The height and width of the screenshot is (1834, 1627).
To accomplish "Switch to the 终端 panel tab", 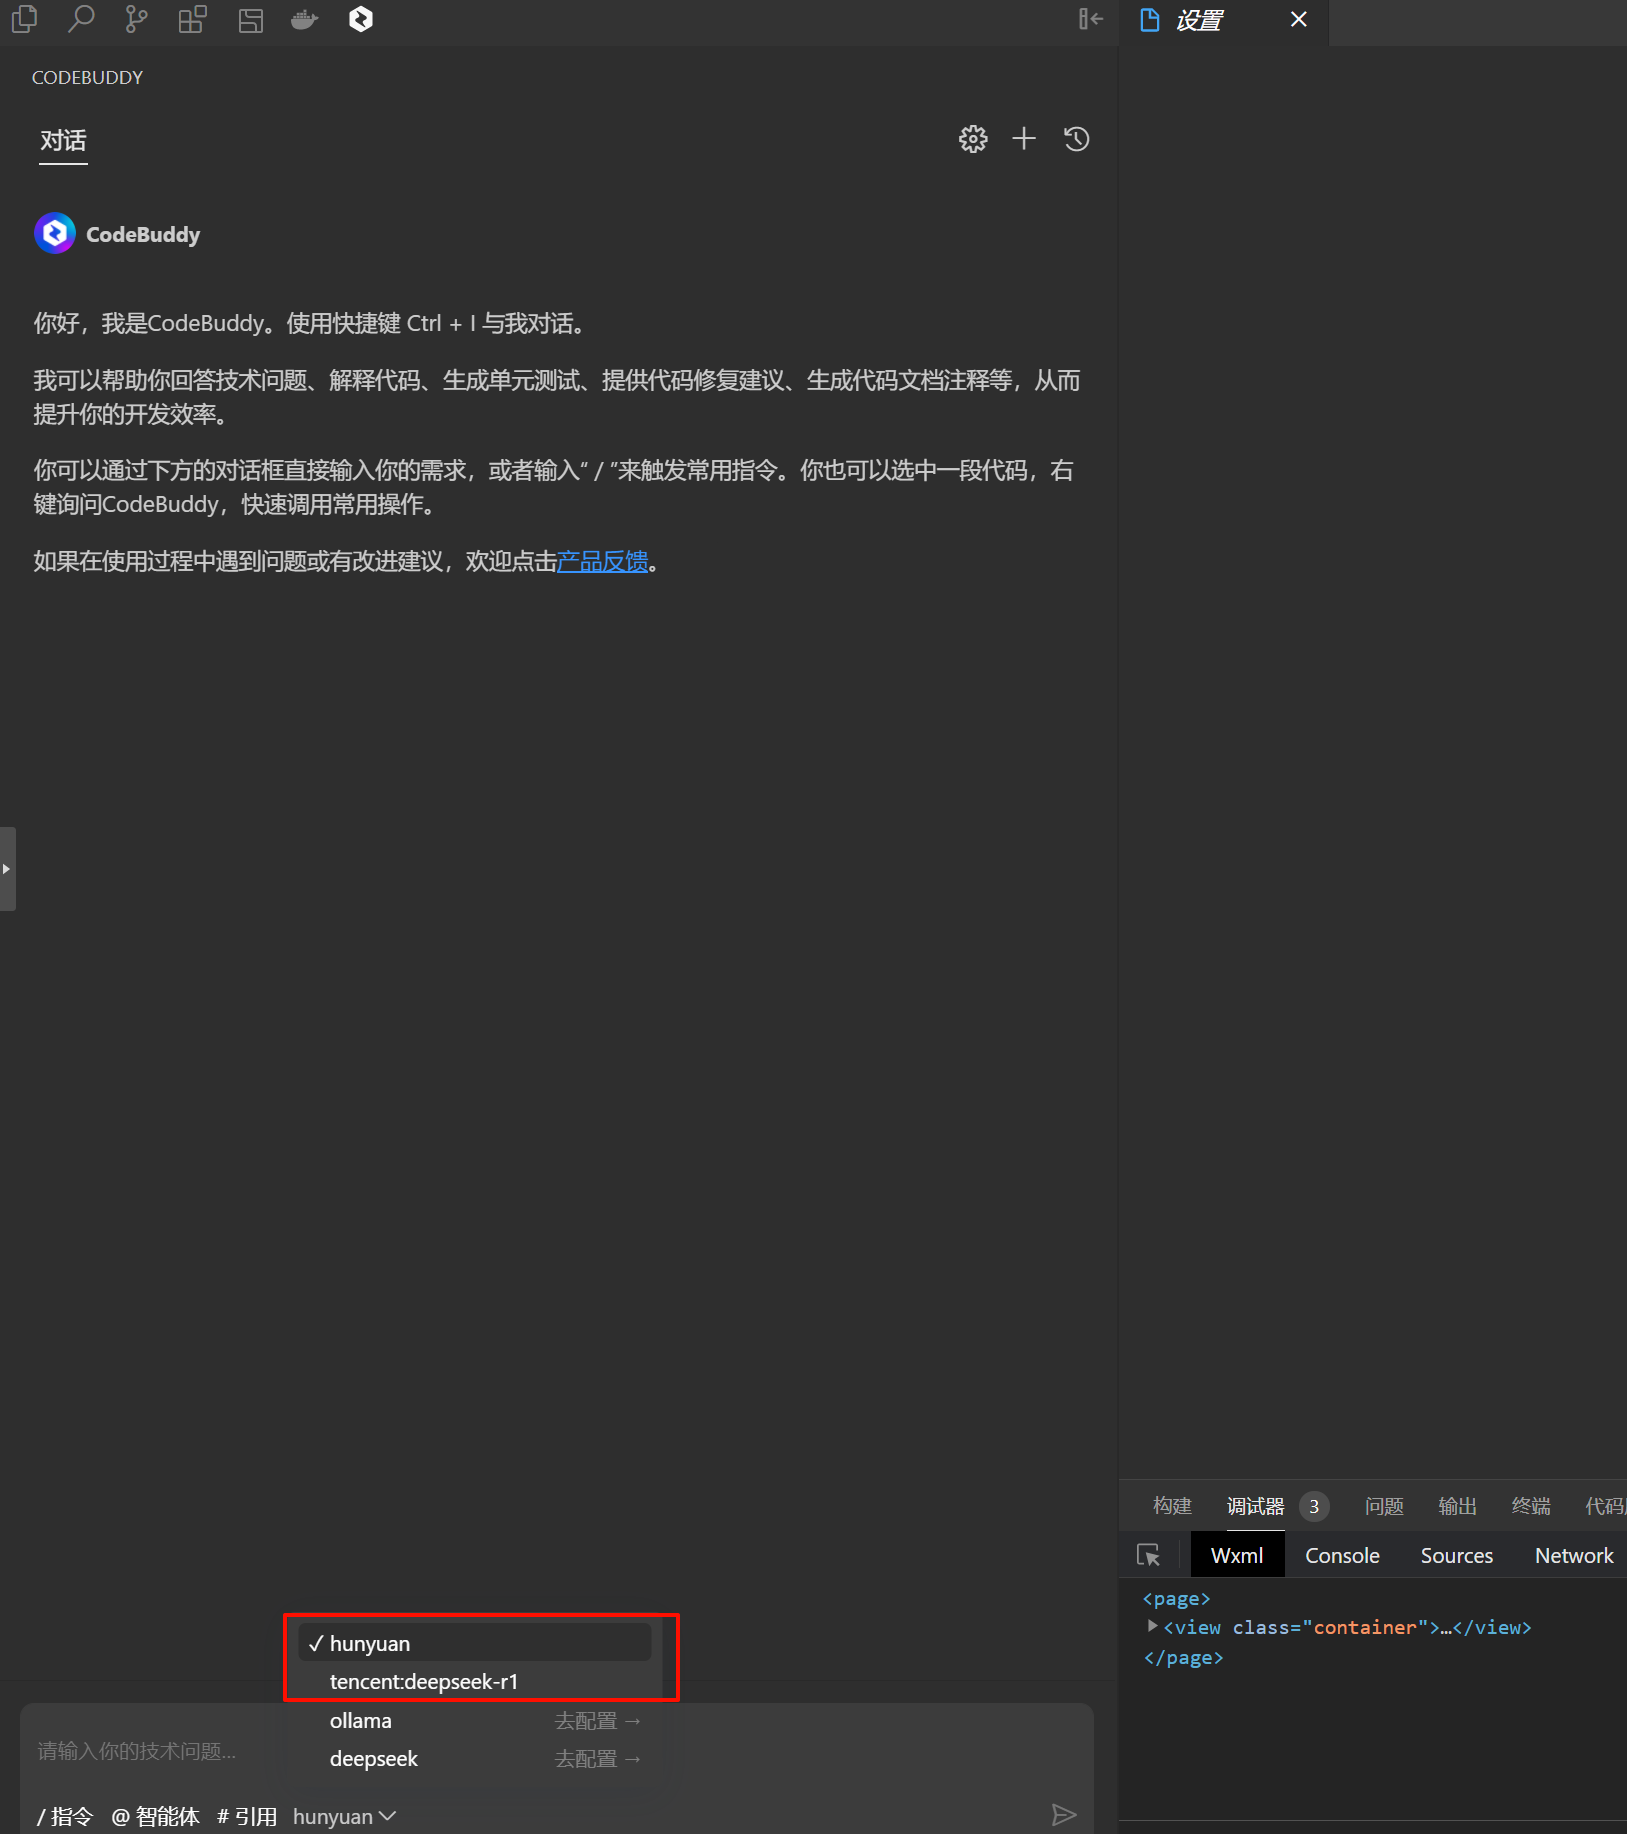I will tap(1531, 1506).
